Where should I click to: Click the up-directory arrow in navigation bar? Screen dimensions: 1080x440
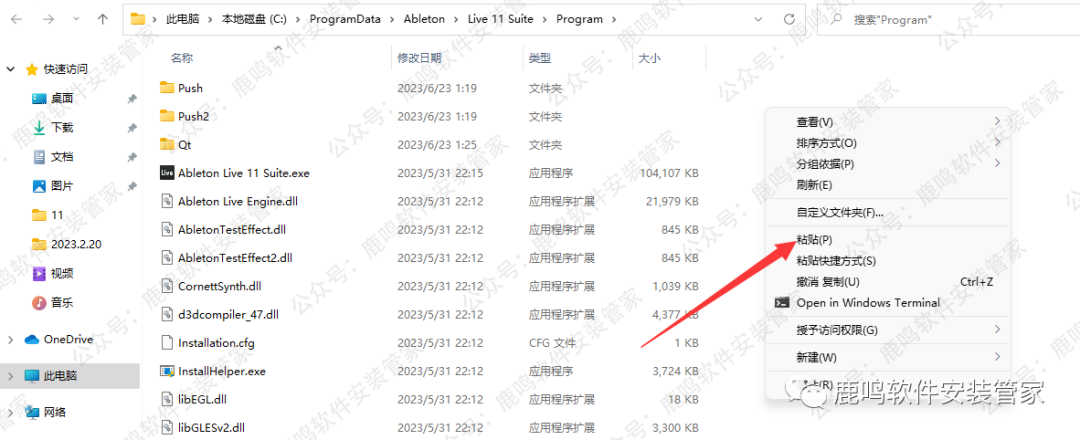(x=103, y=19)
